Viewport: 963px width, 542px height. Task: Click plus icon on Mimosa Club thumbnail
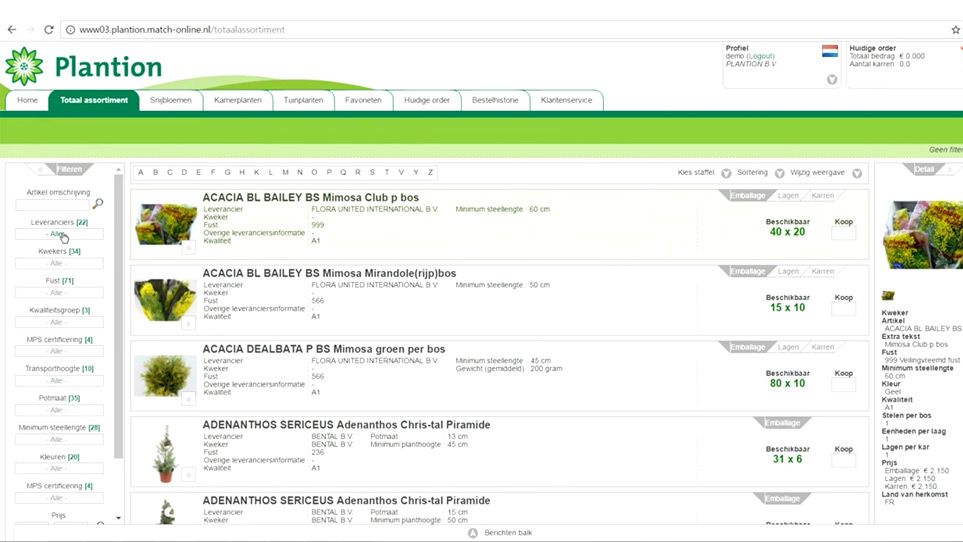click(x=188, y=248)
